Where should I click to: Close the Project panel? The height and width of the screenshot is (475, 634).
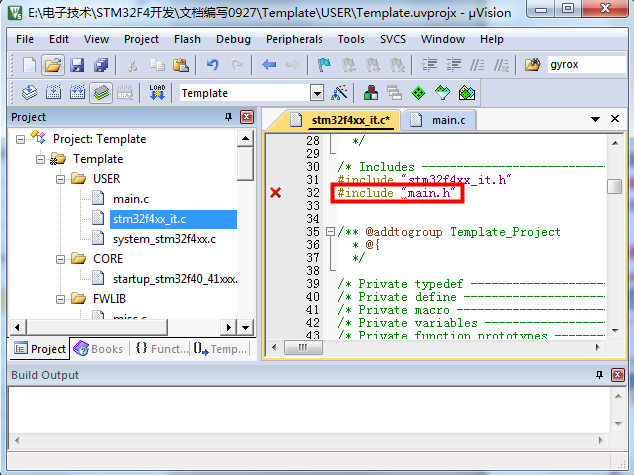coord(247,117)
